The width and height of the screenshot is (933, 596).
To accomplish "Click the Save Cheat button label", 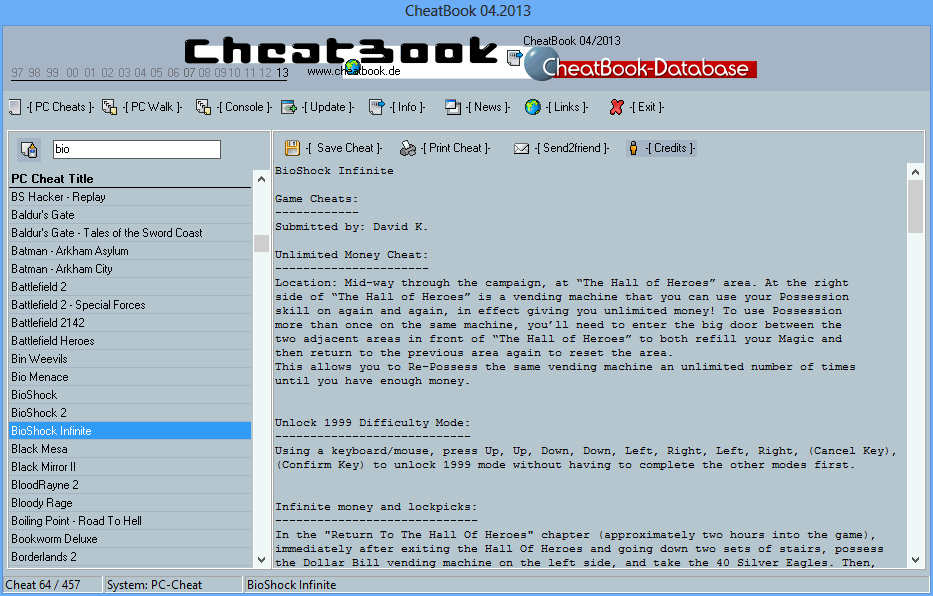I will pos(345,148).
